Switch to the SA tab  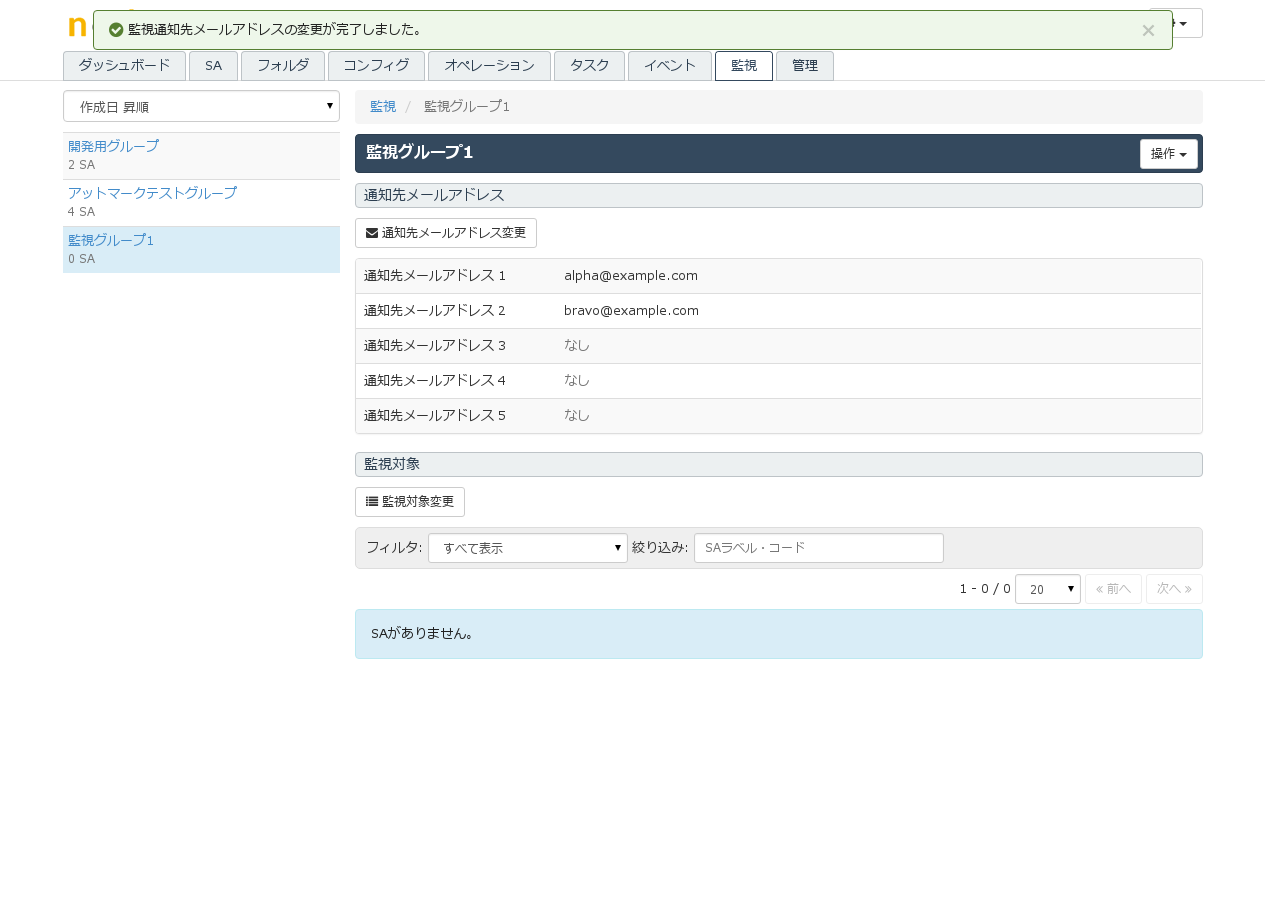click(x=213, y=66)
